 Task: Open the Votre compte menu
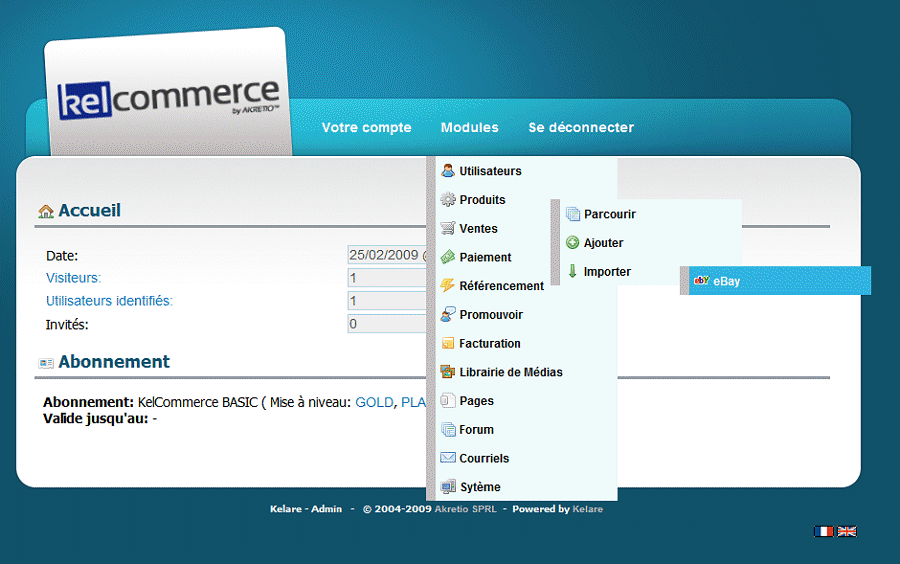(366, 128)
